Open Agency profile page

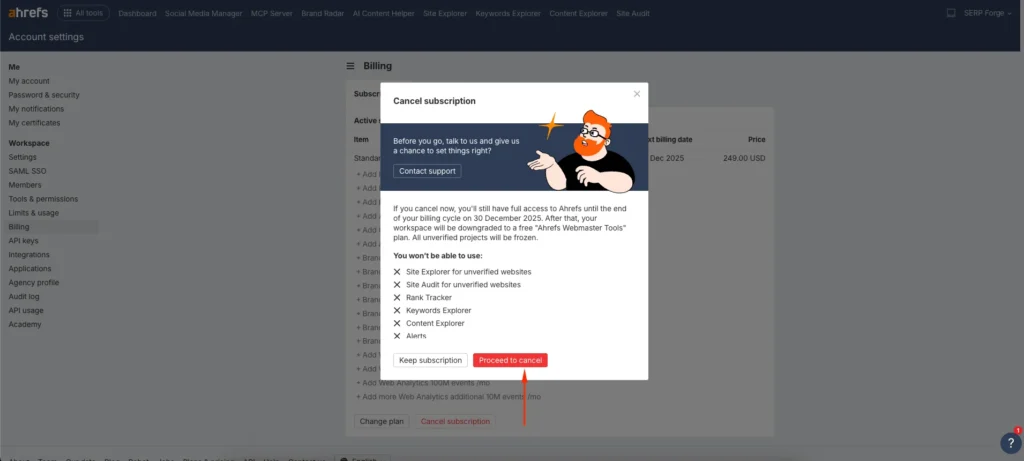[34, 283]
